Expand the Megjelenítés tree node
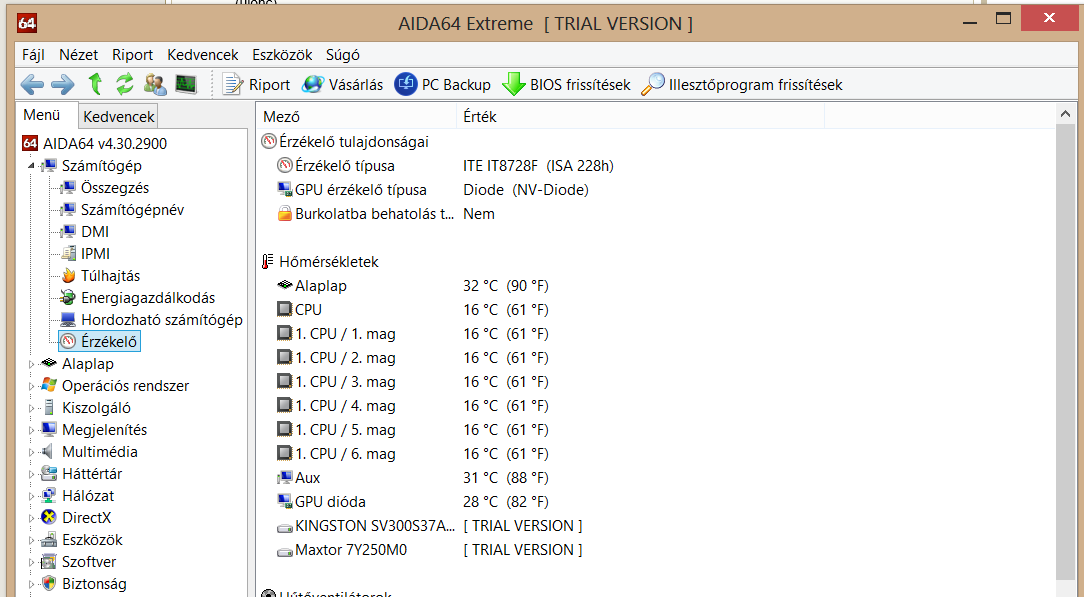Image resolution: width=1084 pixels, height=597 pixels. 30,430
